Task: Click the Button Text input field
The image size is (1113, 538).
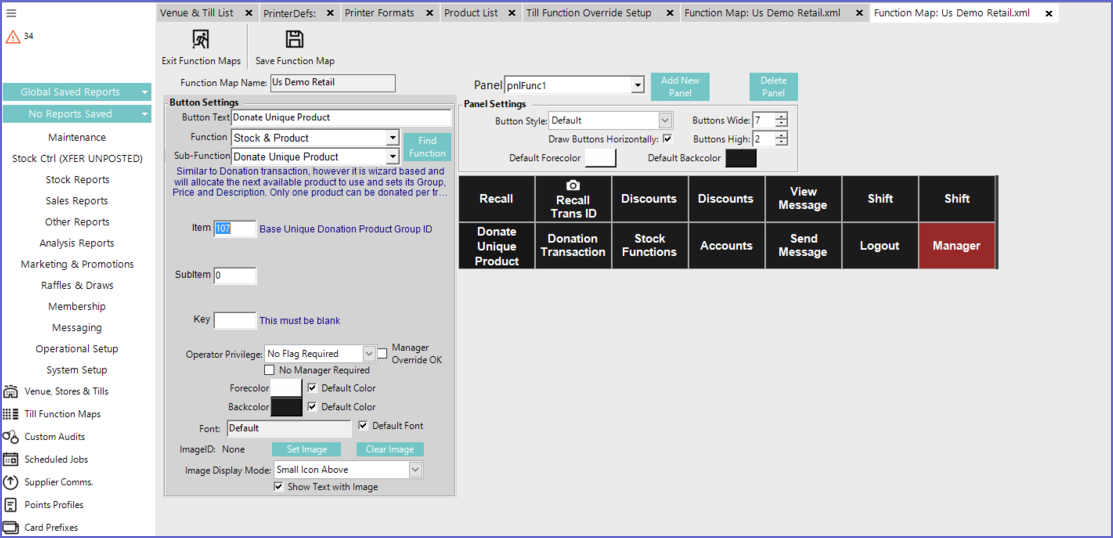Action: (x=341, y=118)
